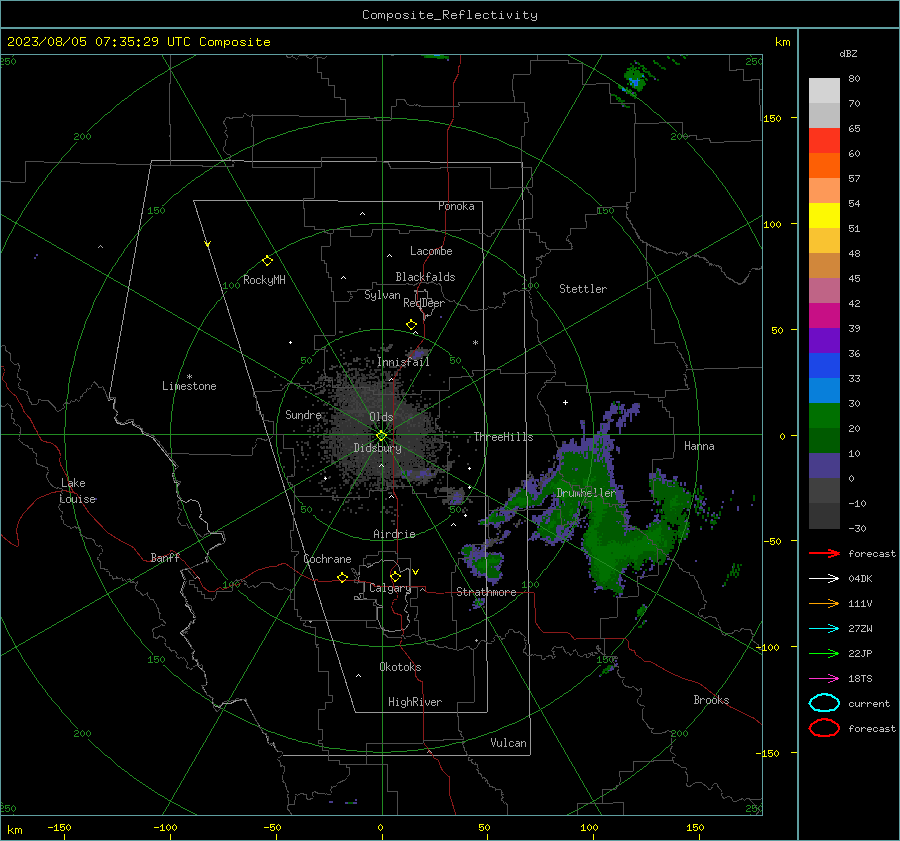900x841 pixels.
Task: Click the yellow diamond marker above Calgary
Action: pyautogui.click(x=395, y=576)
